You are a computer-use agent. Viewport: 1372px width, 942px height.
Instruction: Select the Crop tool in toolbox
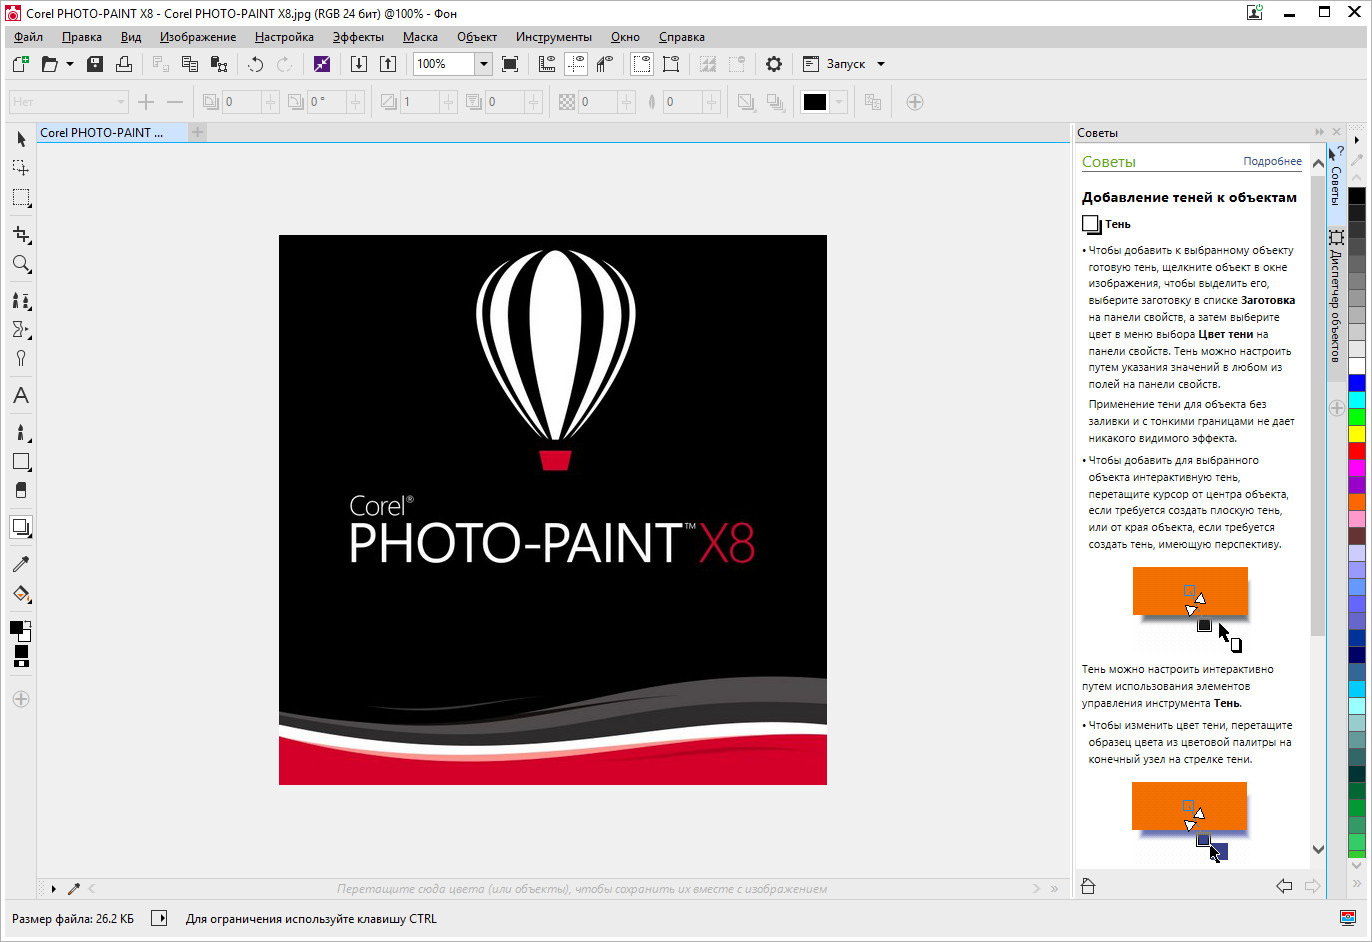21,234
